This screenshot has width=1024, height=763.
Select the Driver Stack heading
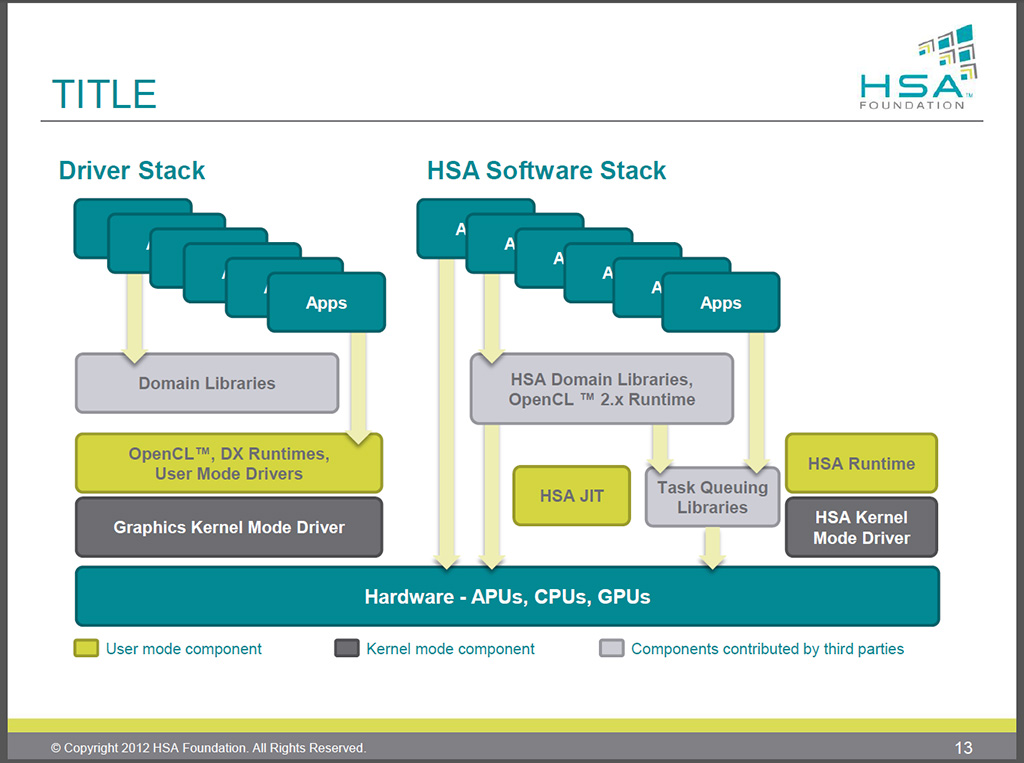[132, 170]
